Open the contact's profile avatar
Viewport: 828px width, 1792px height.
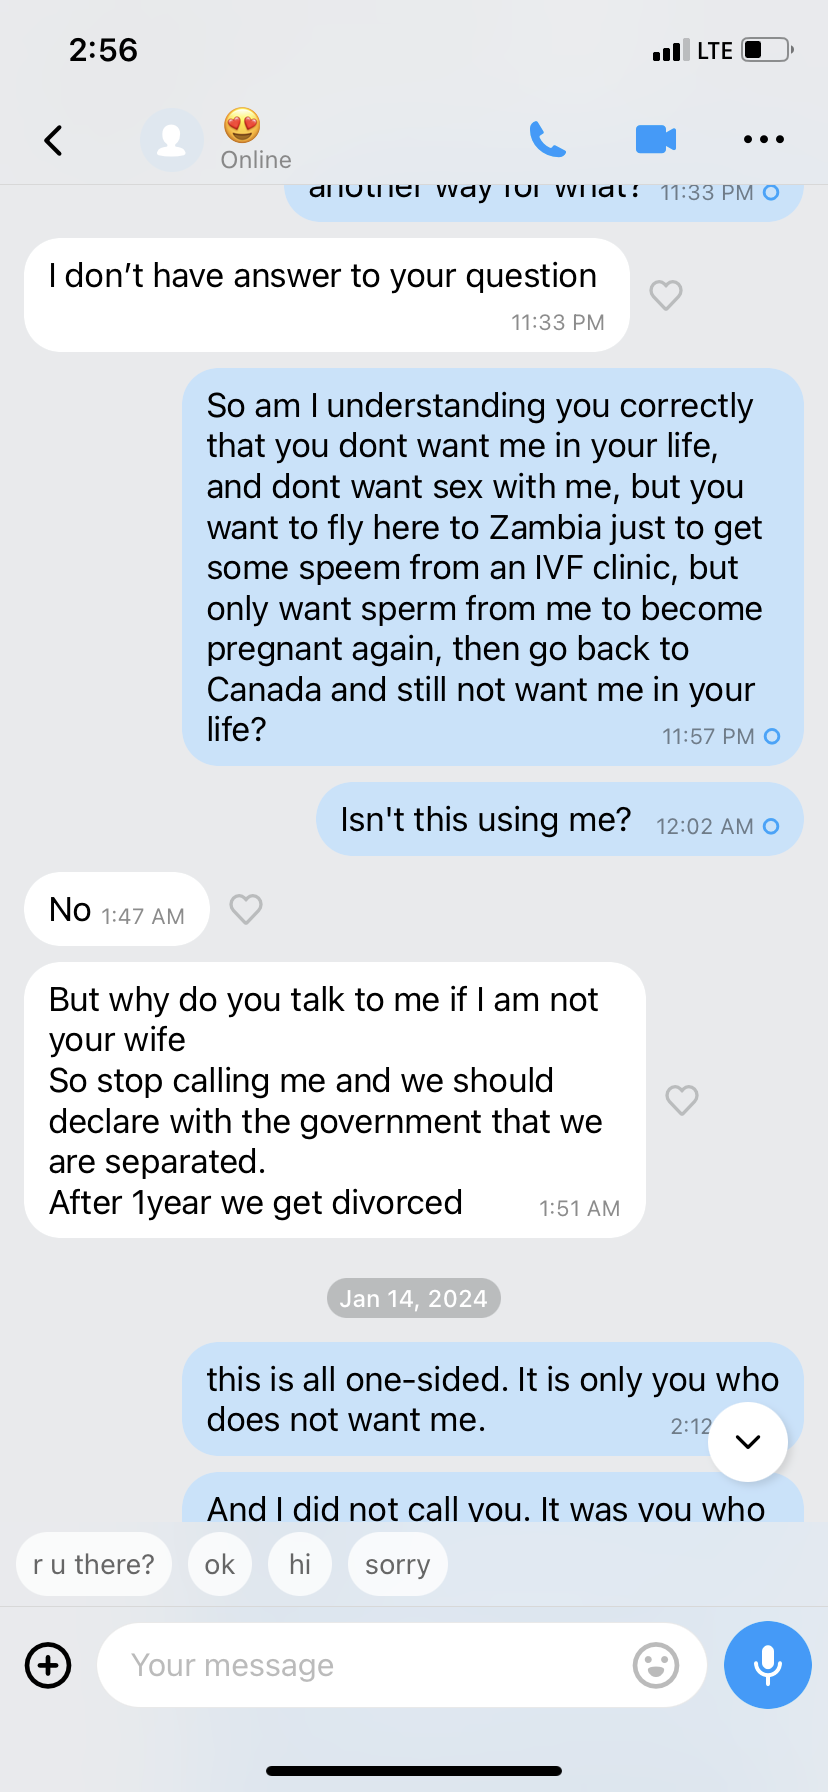point(172,140)
